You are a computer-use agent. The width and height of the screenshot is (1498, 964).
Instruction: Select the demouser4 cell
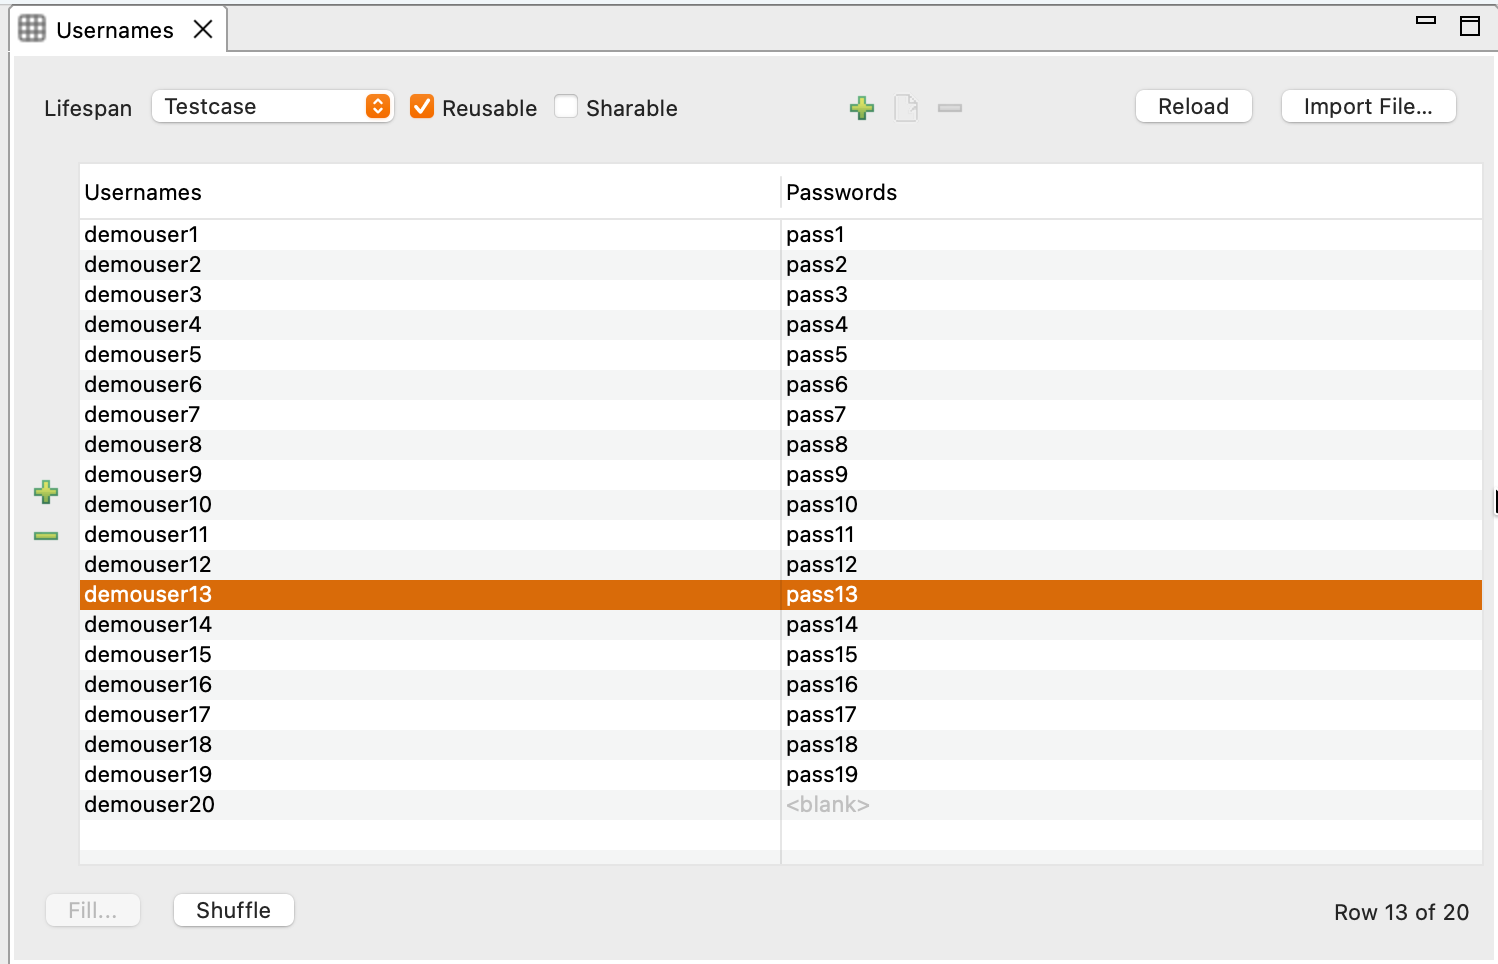click(x=430, y=325)
